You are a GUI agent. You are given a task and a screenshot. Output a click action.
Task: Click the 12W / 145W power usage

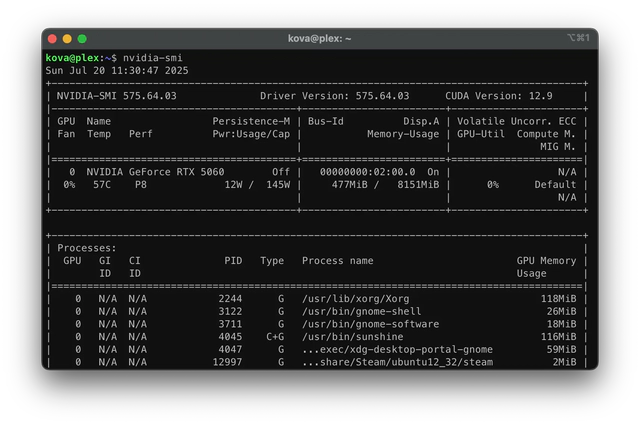256,185
